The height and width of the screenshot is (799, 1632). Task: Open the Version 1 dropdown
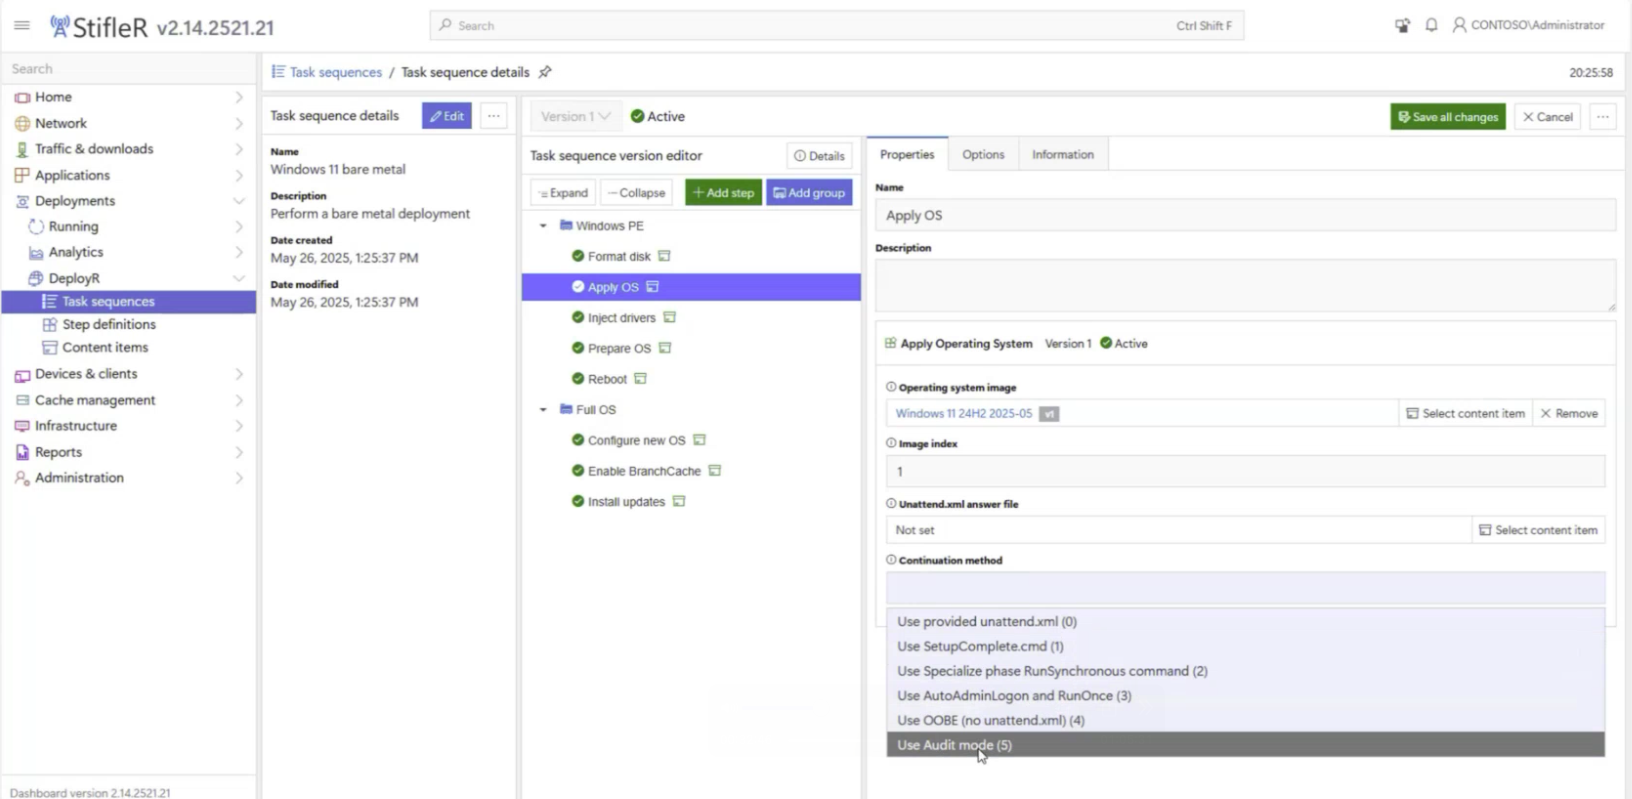(x=575, y=116)
